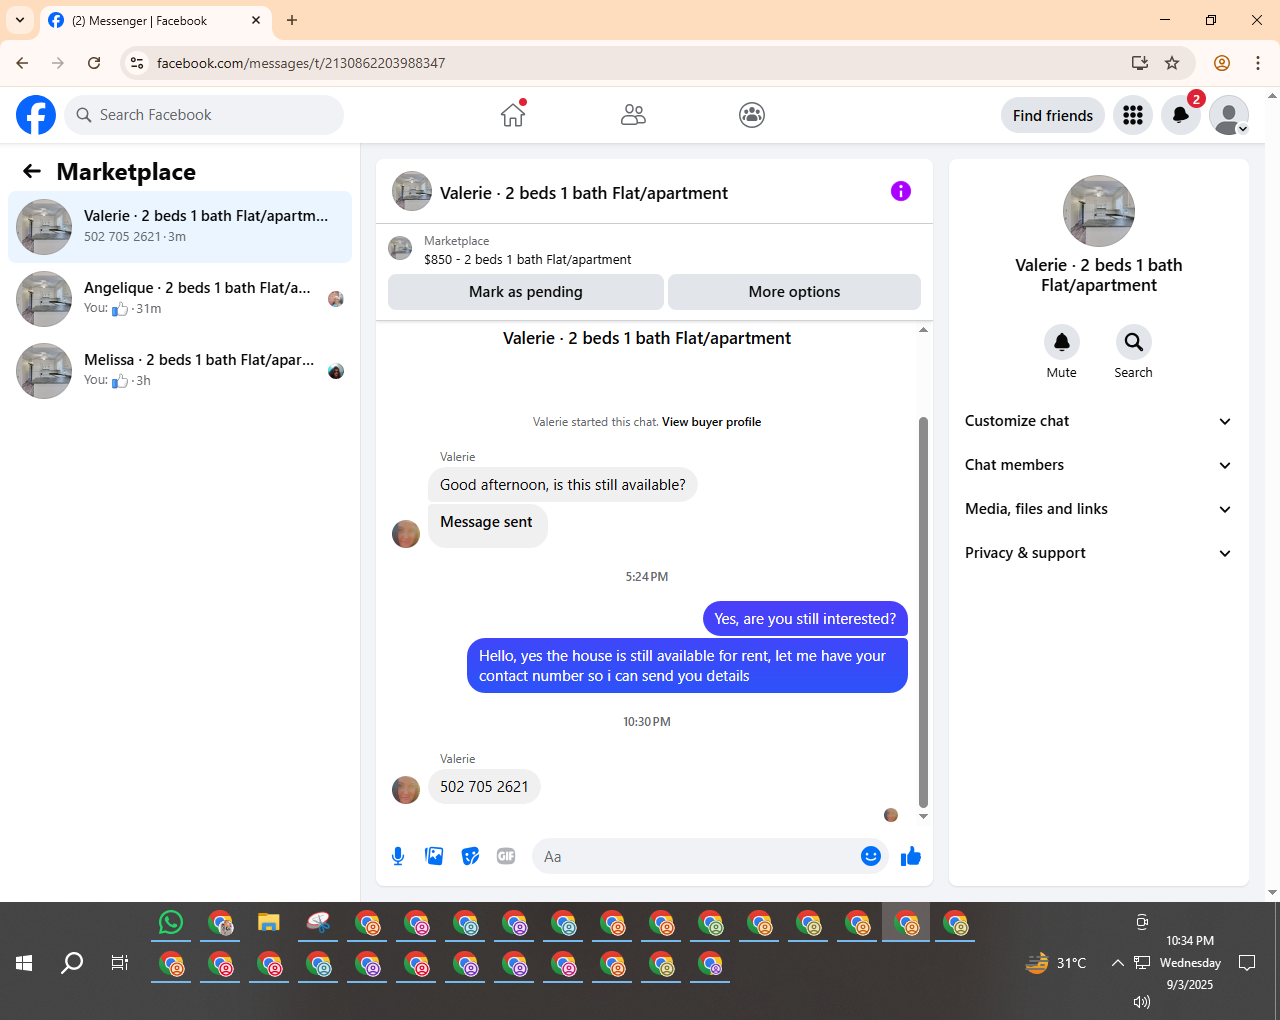Open View buyer profile link
This screenshot has width=1280, height=1020.
click(711, 422)
